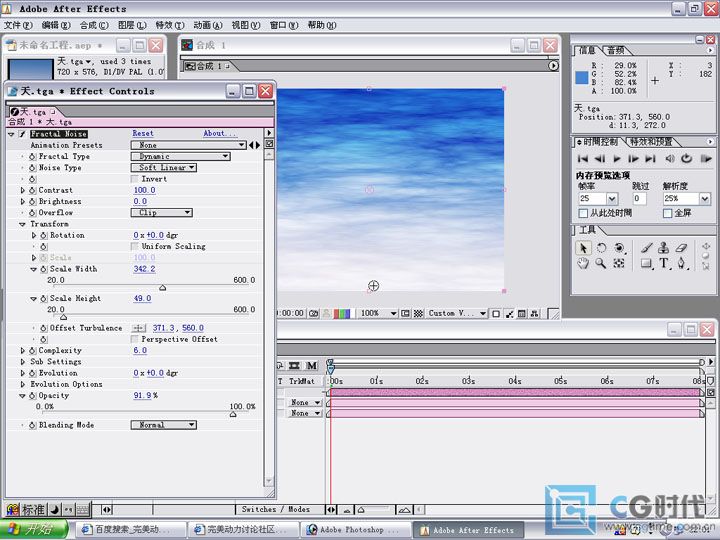Toggle Opacity stopwatch
The width and height of the screenshot is (720, 540).
click(x=33, y=395)
